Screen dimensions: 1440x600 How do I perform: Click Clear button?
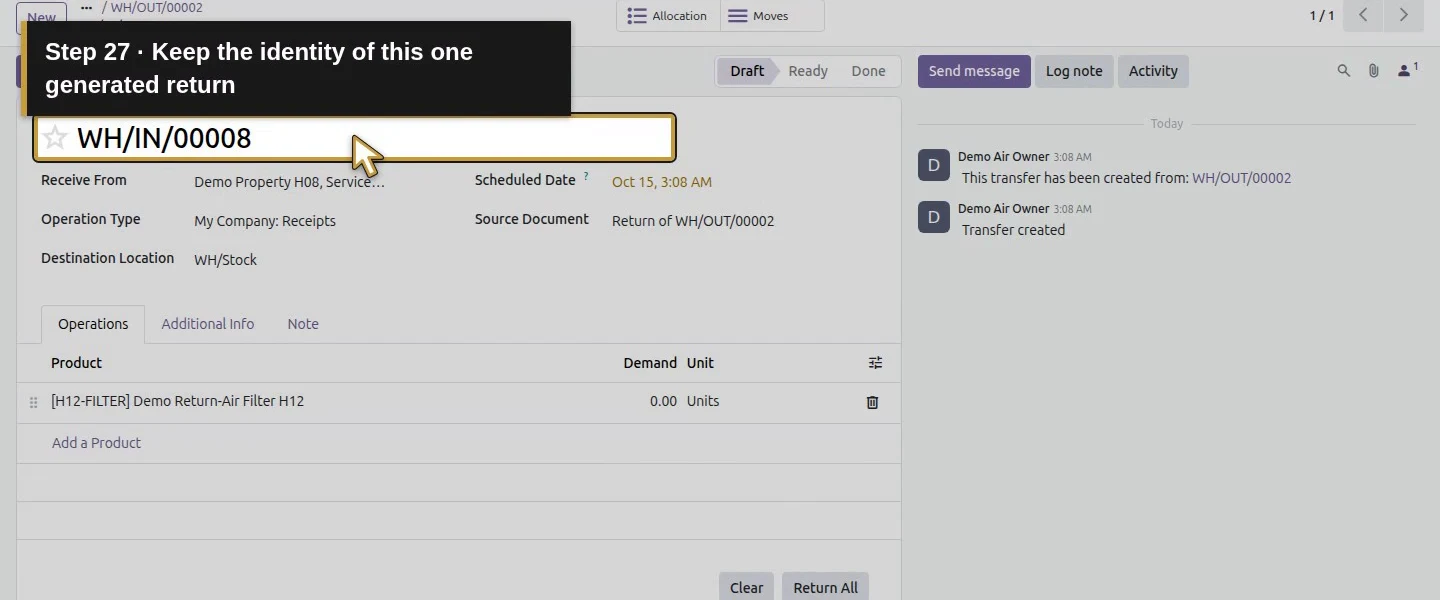coord(746,587)
